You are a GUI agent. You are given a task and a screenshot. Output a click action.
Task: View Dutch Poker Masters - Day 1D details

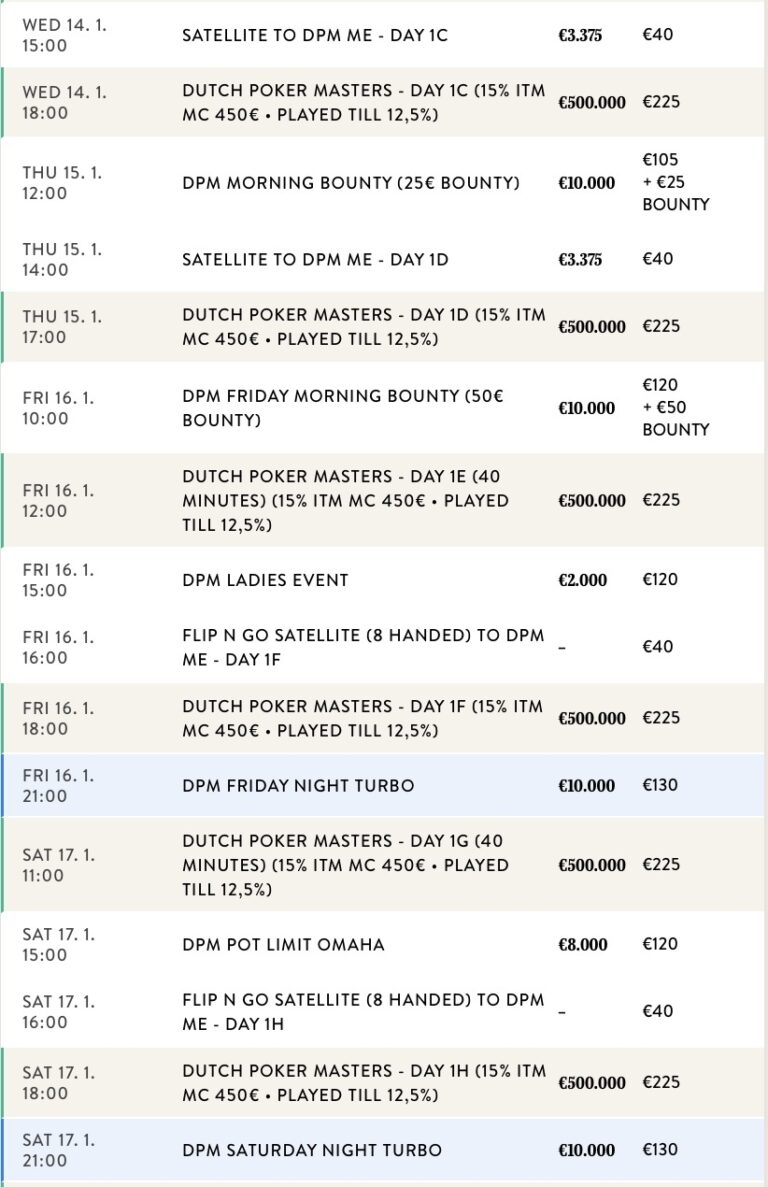tap(363, 326)
